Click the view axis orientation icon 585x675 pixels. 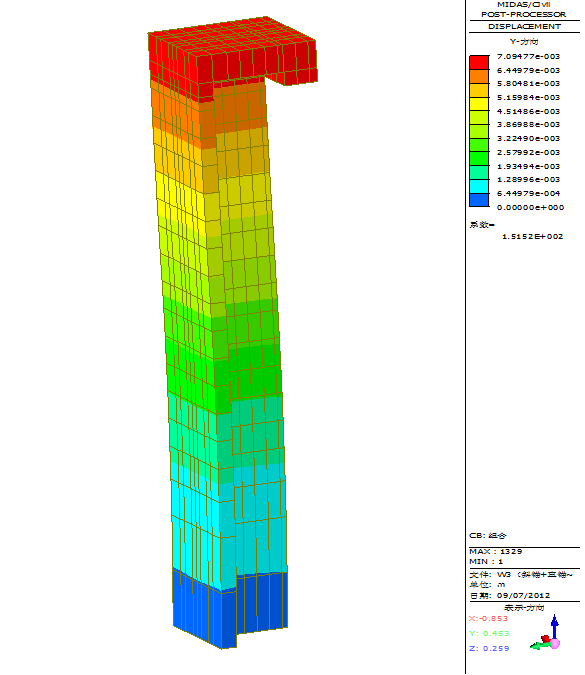pyautogui.click(x=545, y=632)
